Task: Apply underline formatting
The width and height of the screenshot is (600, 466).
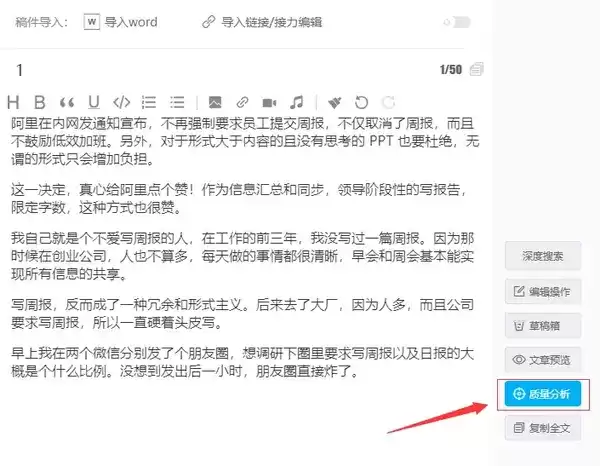Action: pyautogui.click(x=94, y=102)
